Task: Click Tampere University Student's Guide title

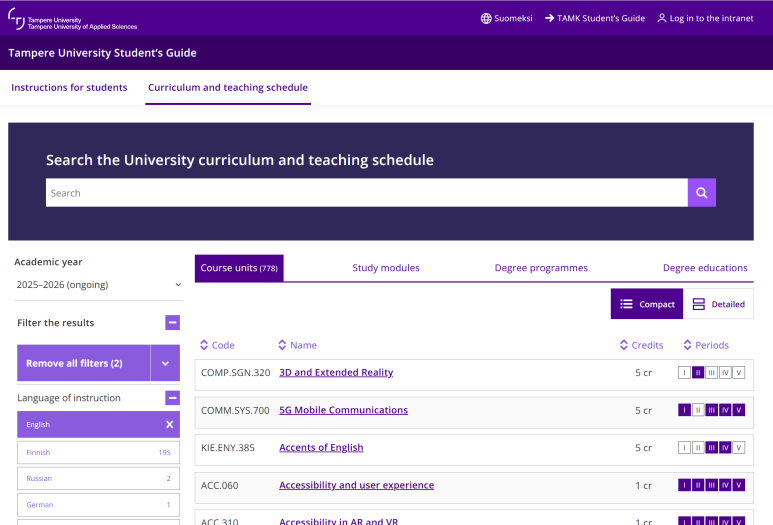Action: tap(103, 53)
